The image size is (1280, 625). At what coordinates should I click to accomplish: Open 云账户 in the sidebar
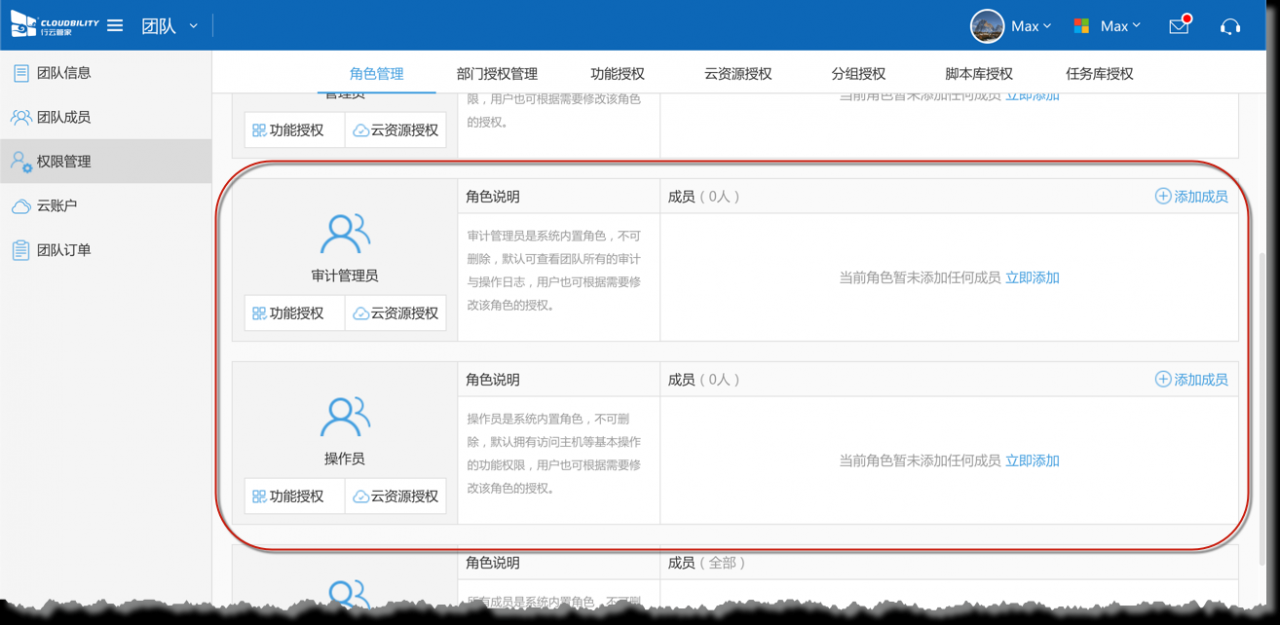tap(57, 206)
